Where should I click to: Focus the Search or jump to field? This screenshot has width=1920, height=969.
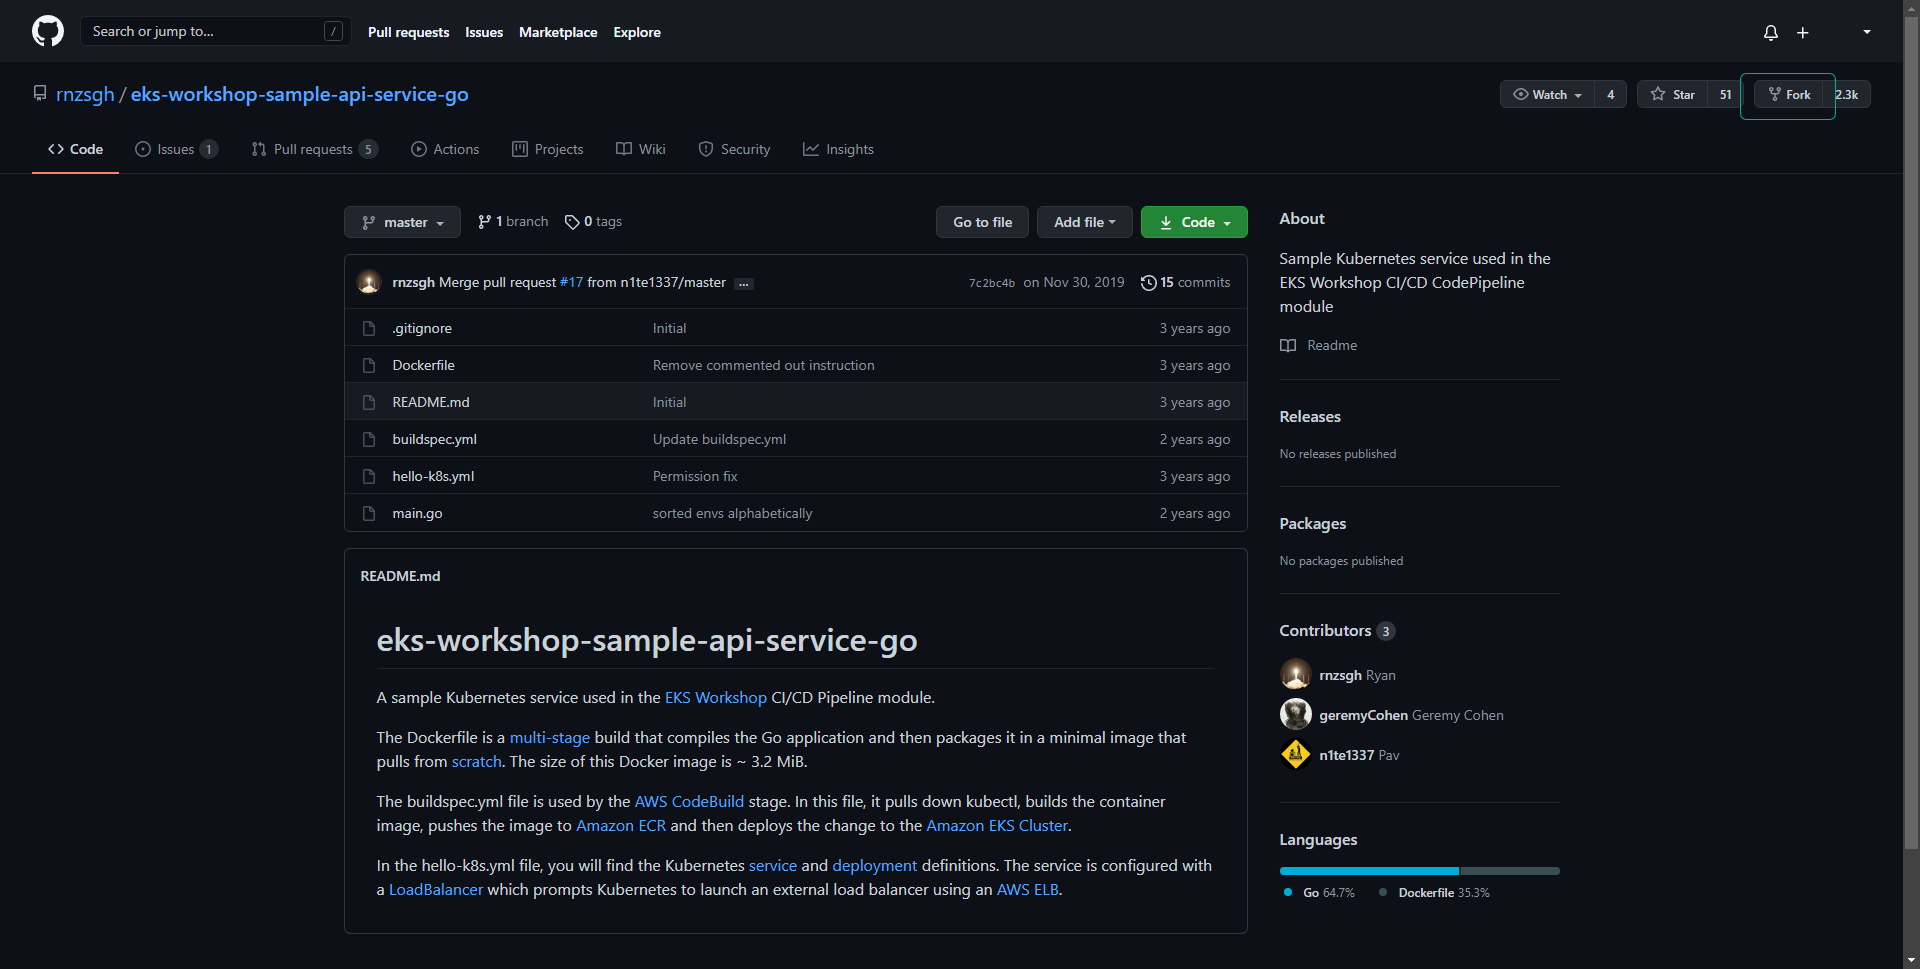tap(215, 31)
